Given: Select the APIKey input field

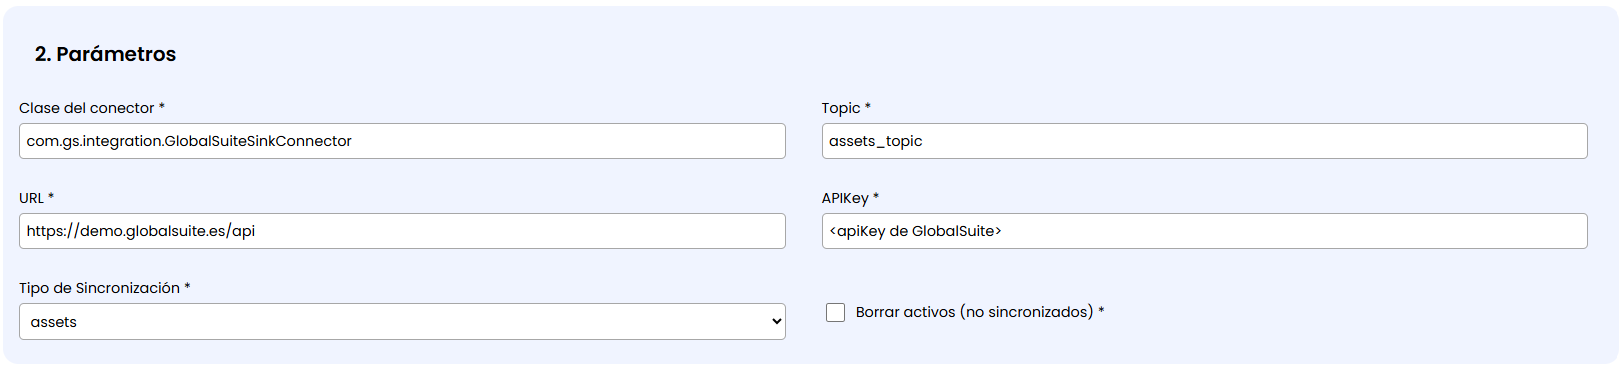Looking at the screenshot, I should point(1204,231).
